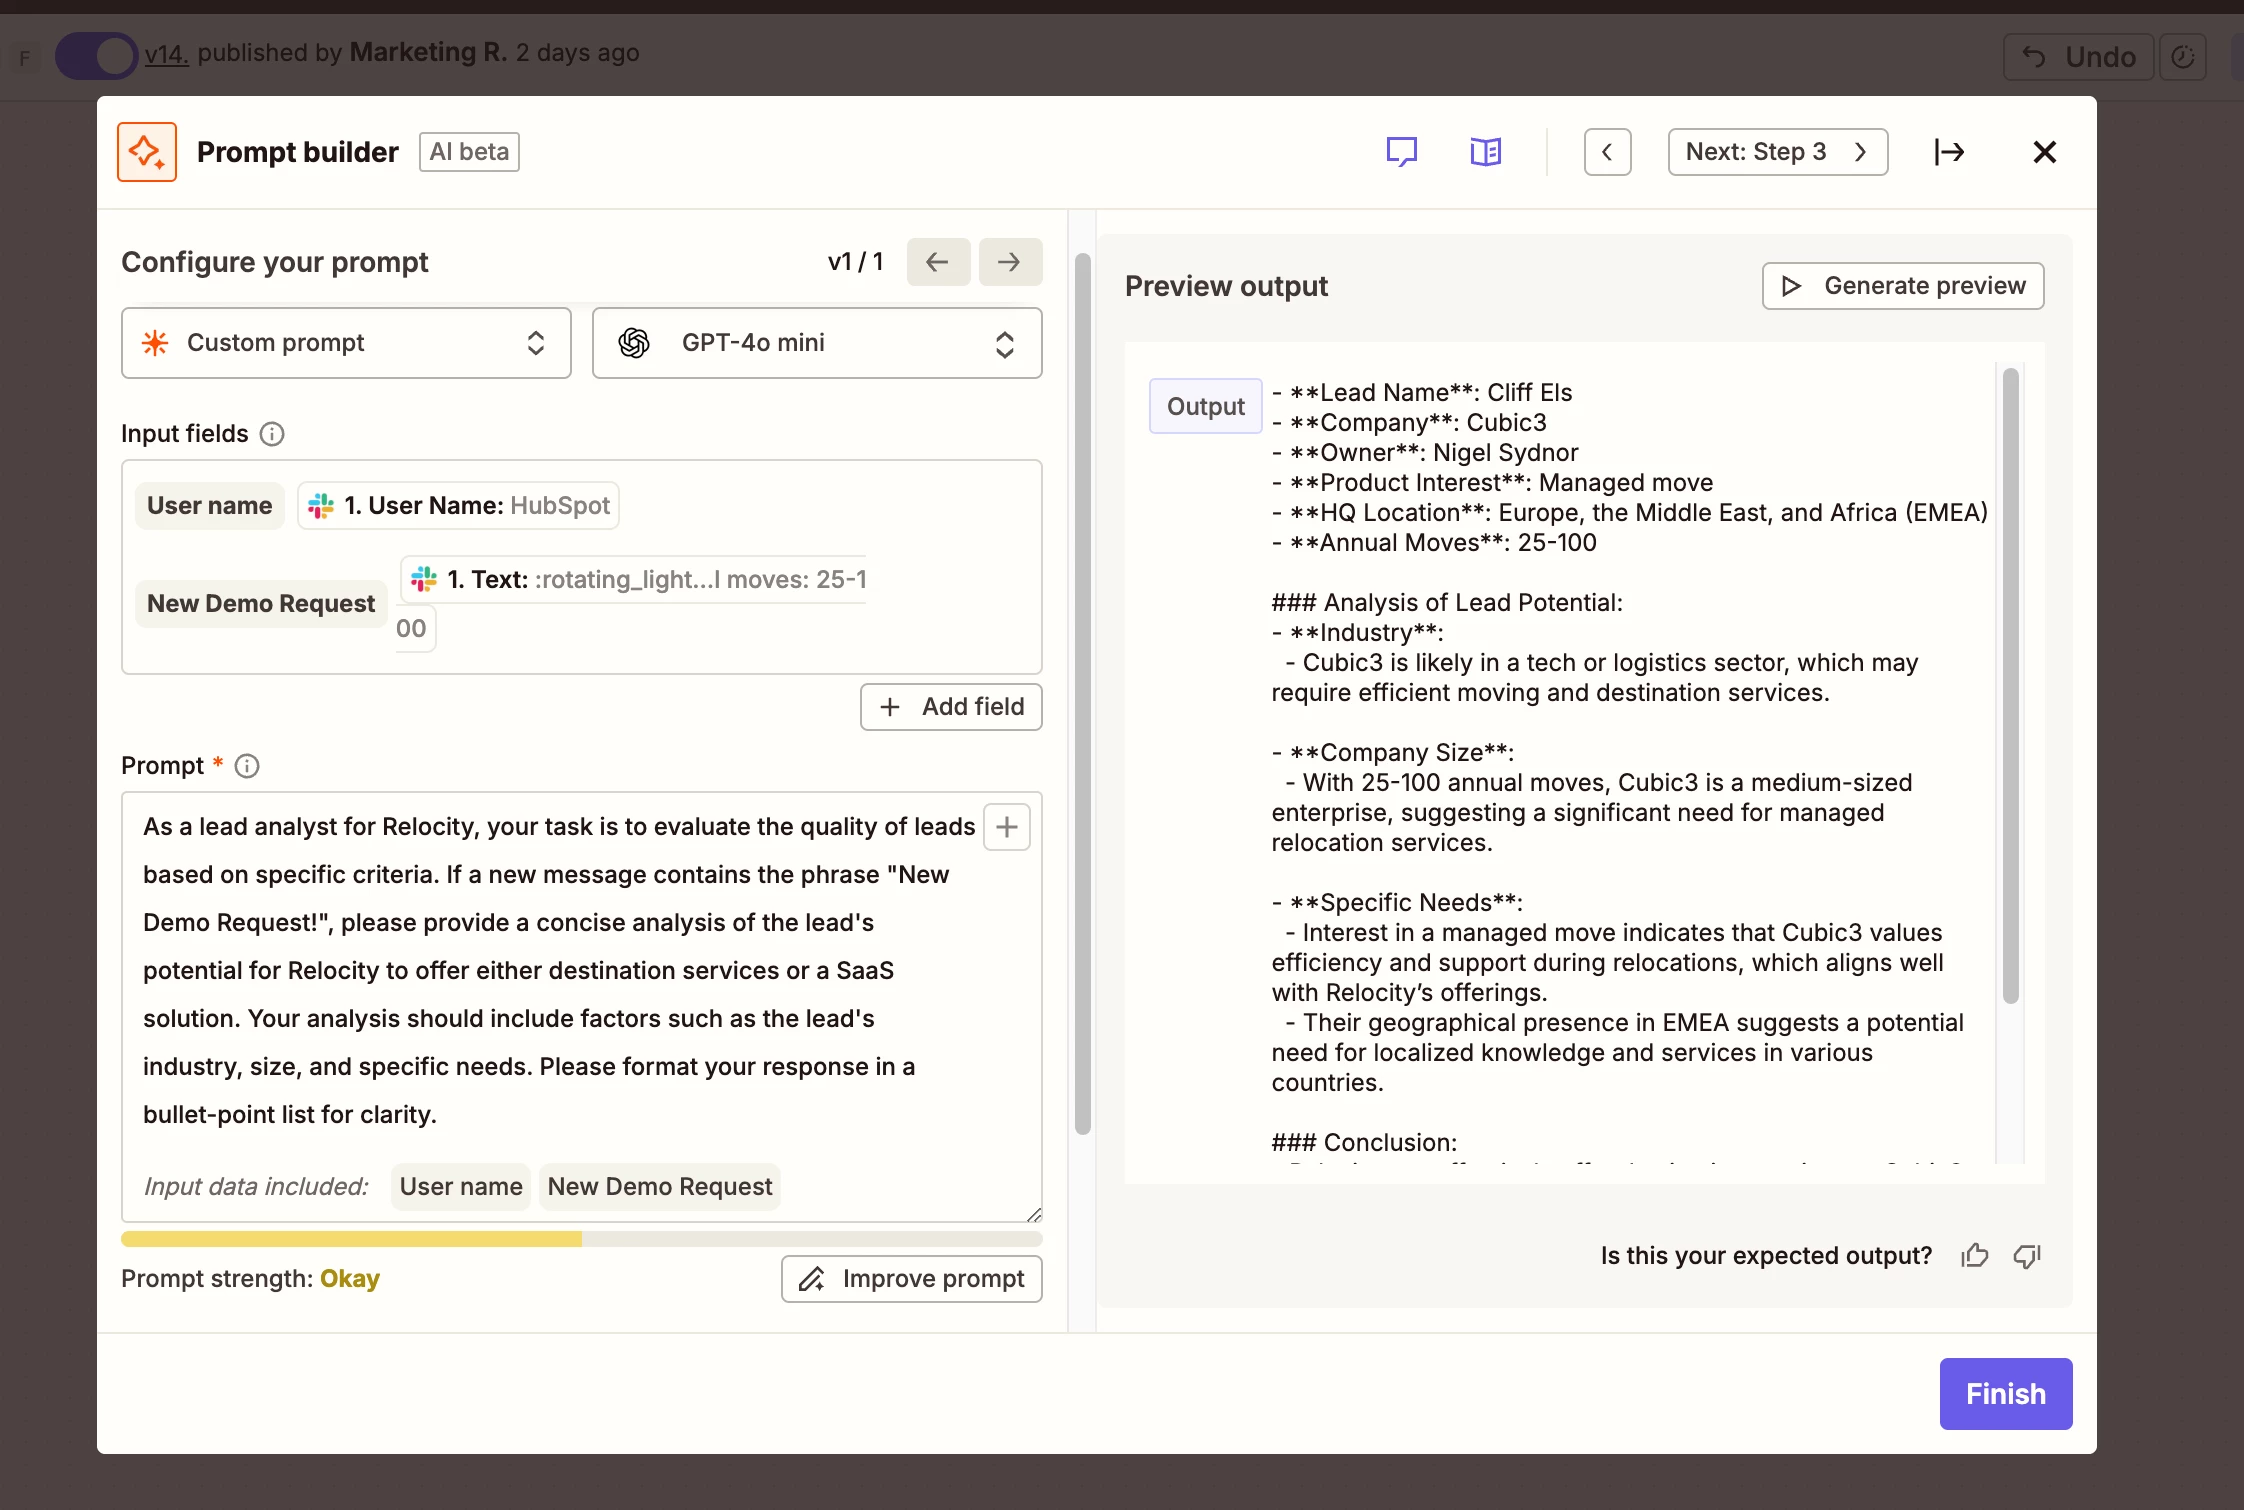Click the Slack icon in User Name pill
The width and height of the screenshot is (2244, 1510).
point(321,506)
